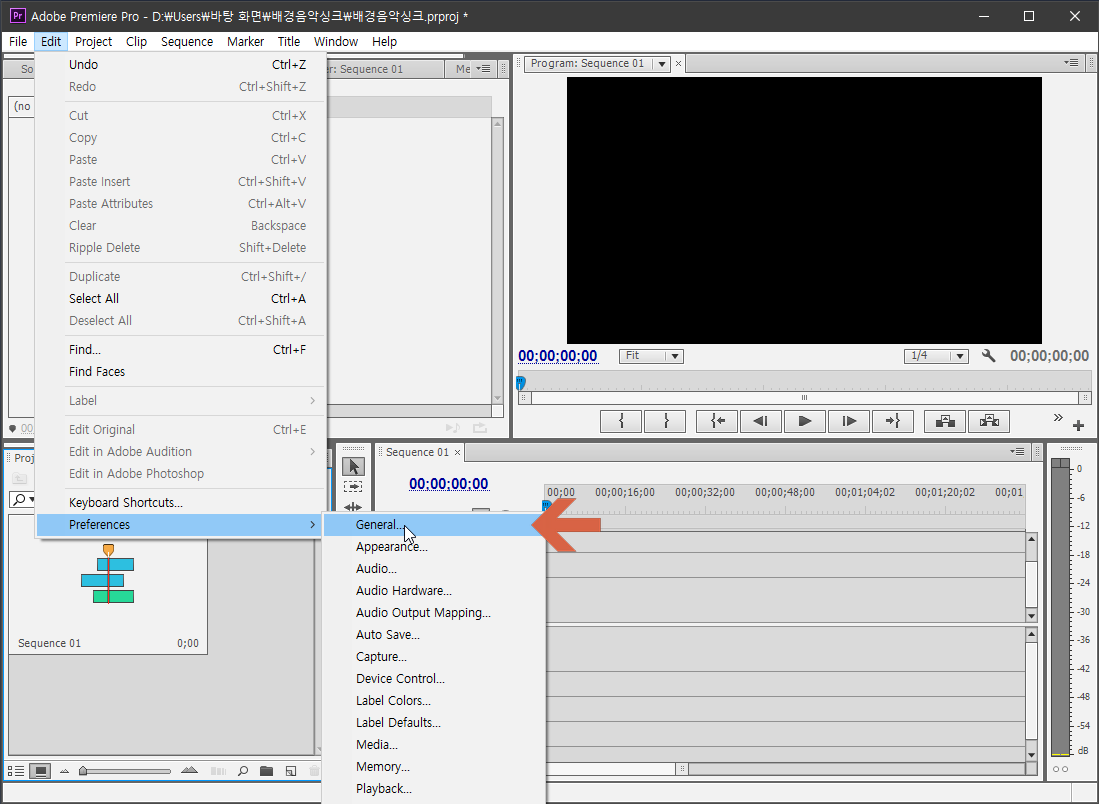Viewport: 1099px width, 804px height.
Task: Click the video tracks scroll down arrow
Action: 1031,616
